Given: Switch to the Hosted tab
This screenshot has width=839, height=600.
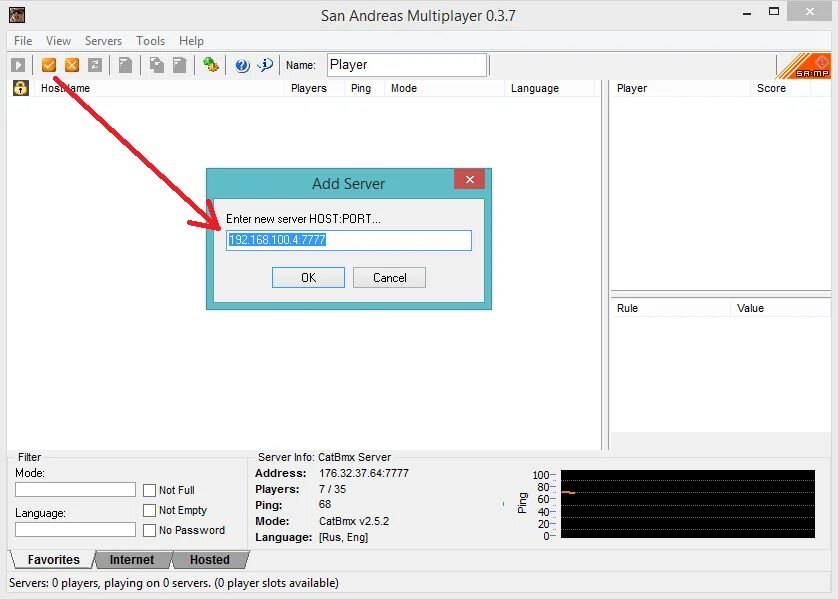Looking at the screenshot, I should [210, 559].
